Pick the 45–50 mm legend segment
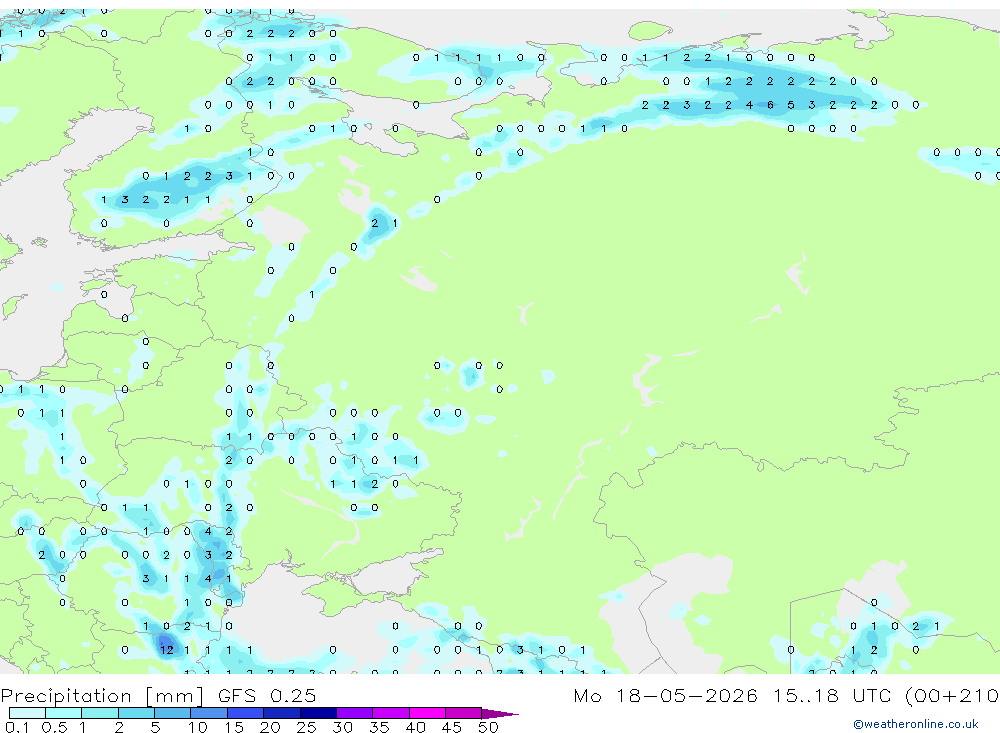 pos(464,713)
